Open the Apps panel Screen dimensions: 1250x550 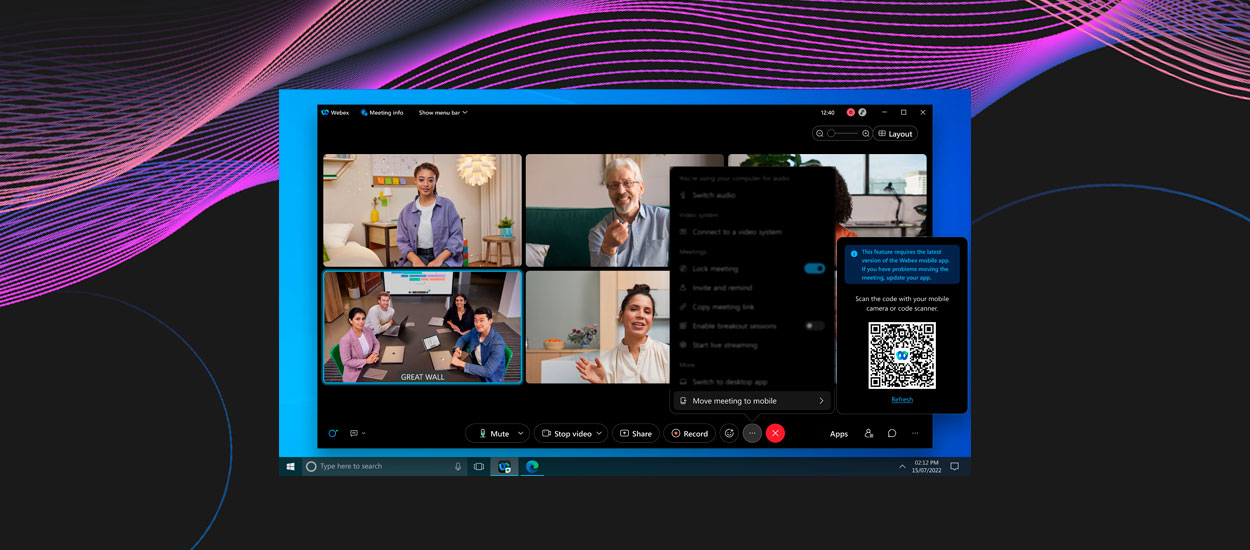coord(839,433)
